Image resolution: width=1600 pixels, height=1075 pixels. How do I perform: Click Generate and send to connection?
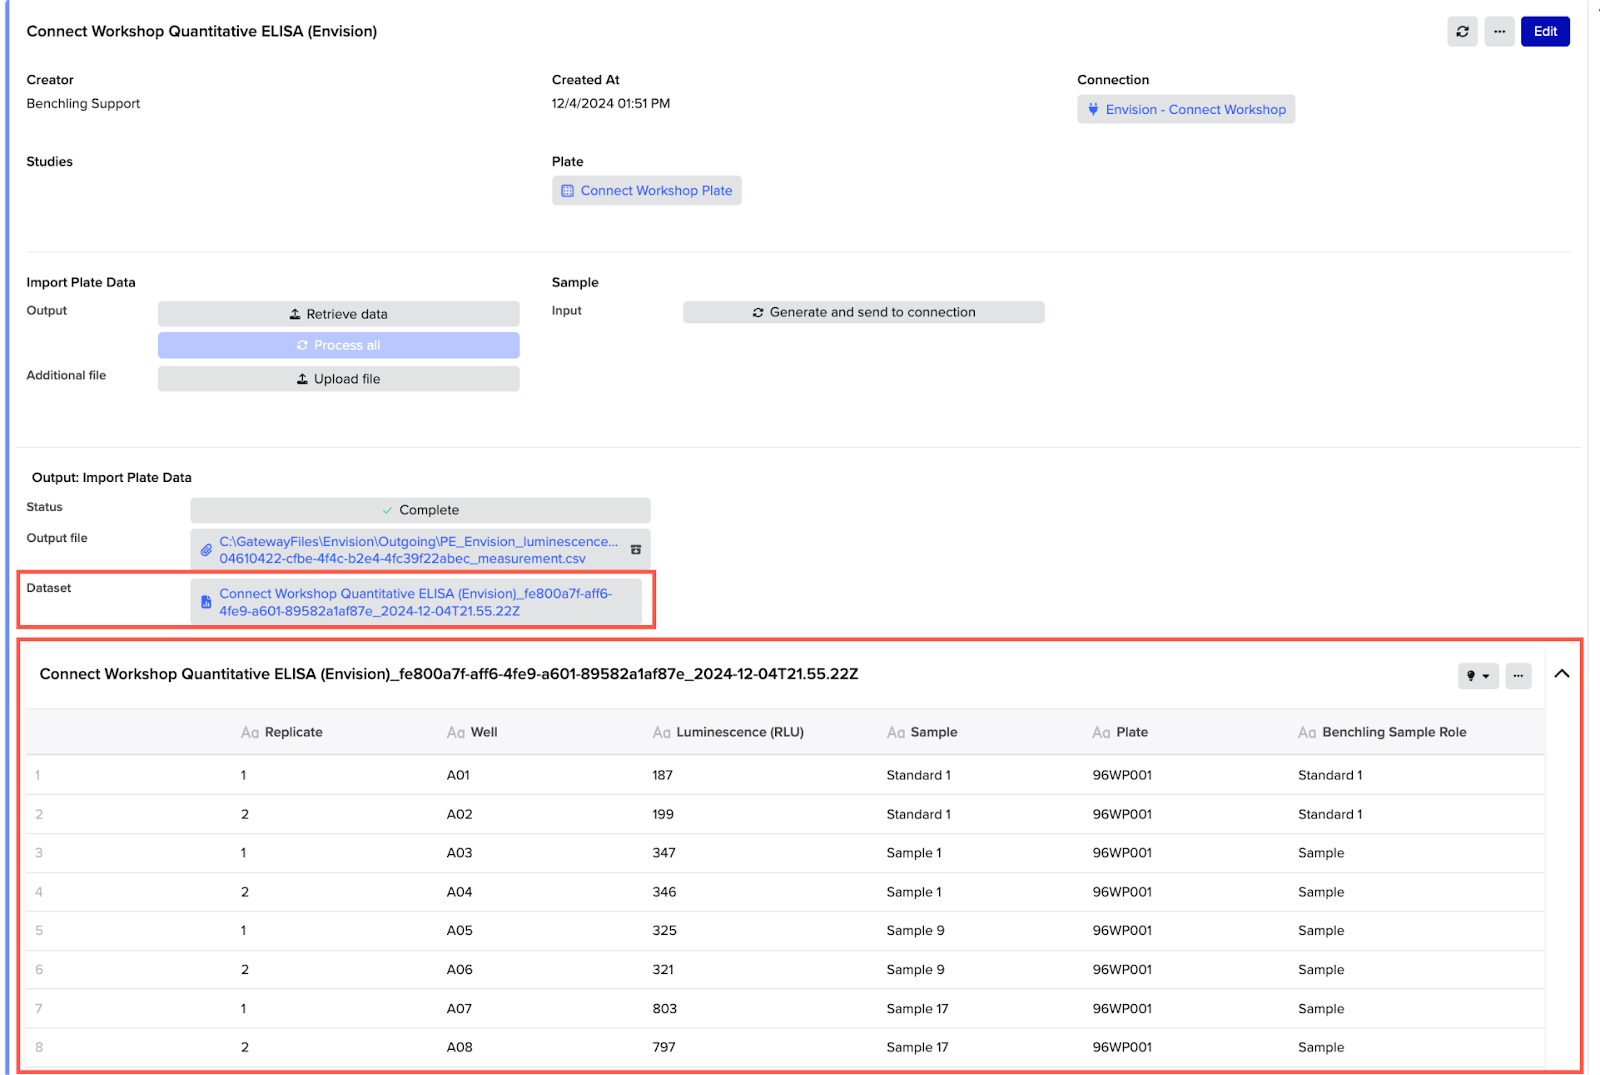864,312
